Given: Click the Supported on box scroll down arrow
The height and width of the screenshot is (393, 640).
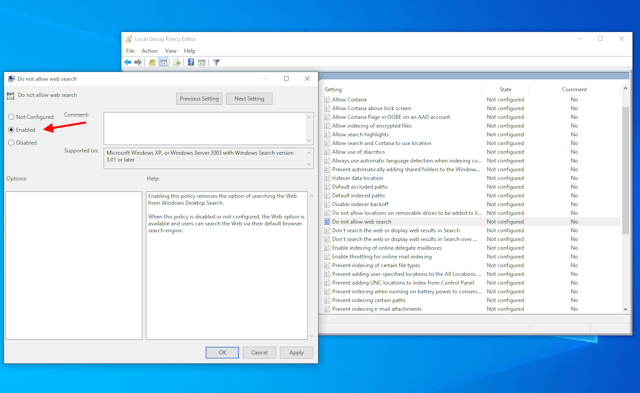Looking at the screenshot, I should click(309, 164).
